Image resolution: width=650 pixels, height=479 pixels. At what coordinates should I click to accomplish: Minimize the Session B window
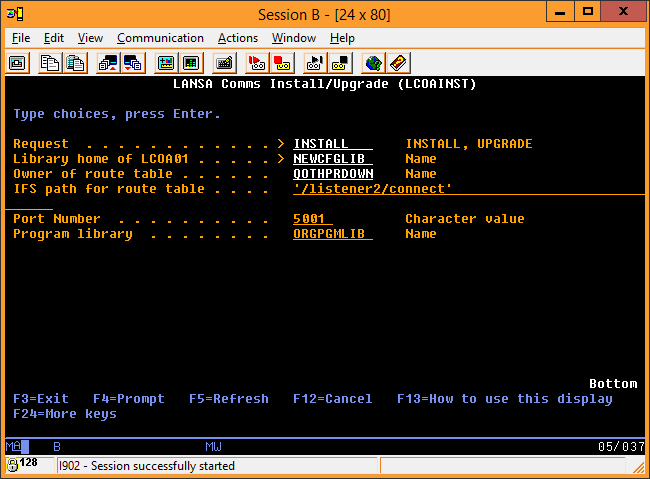(x=560, y=12)
